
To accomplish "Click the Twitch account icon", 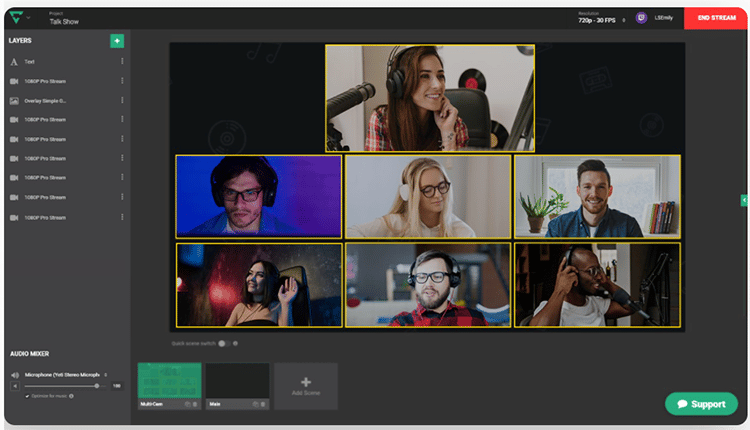I will (641, 18).
